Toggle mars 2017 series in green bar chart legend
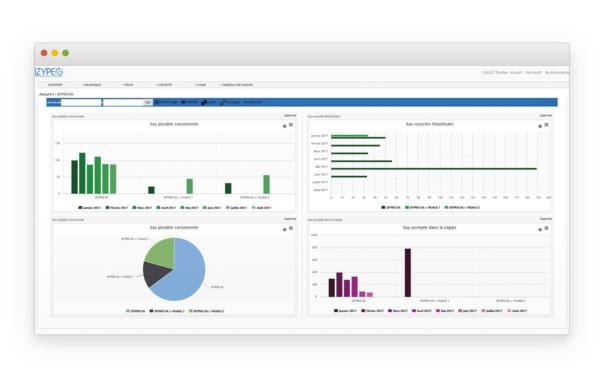This screenshot has width=600, height=380. (142, 207)
